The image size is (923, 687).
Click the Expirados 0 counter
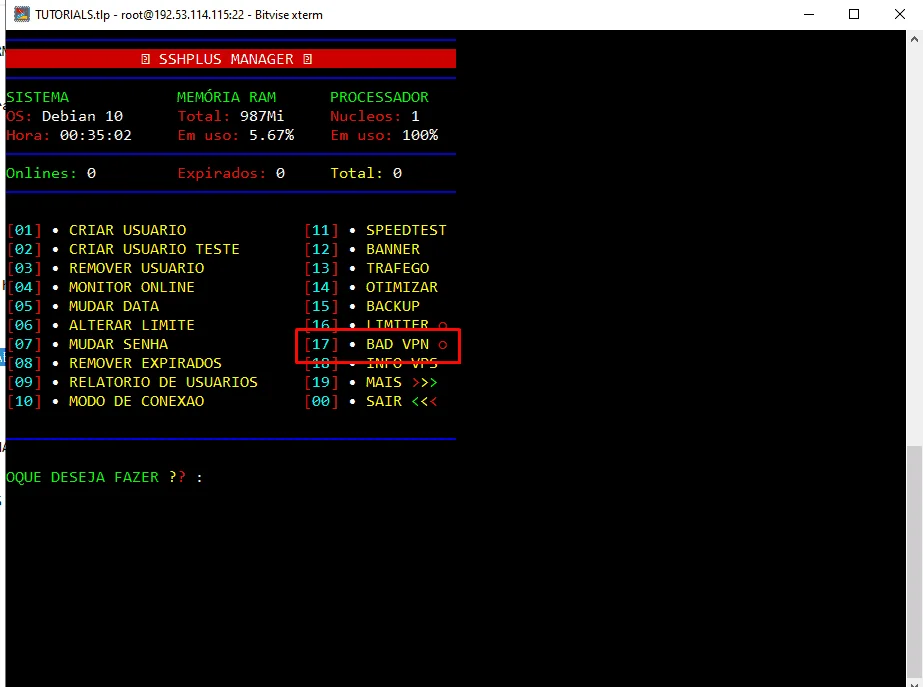click(231, 173)
